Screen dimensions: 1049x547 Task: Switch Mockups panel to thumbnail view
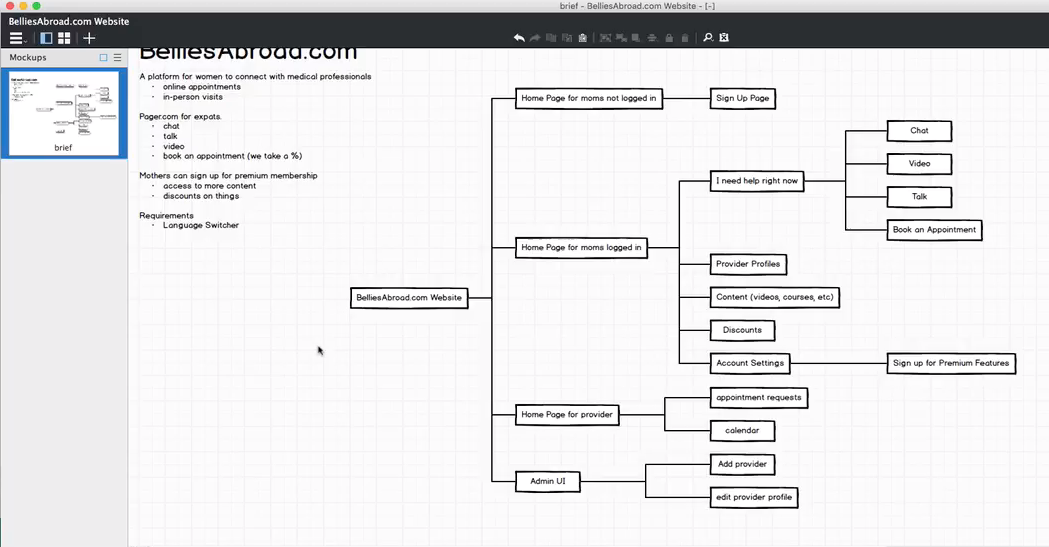click(103, 58)
